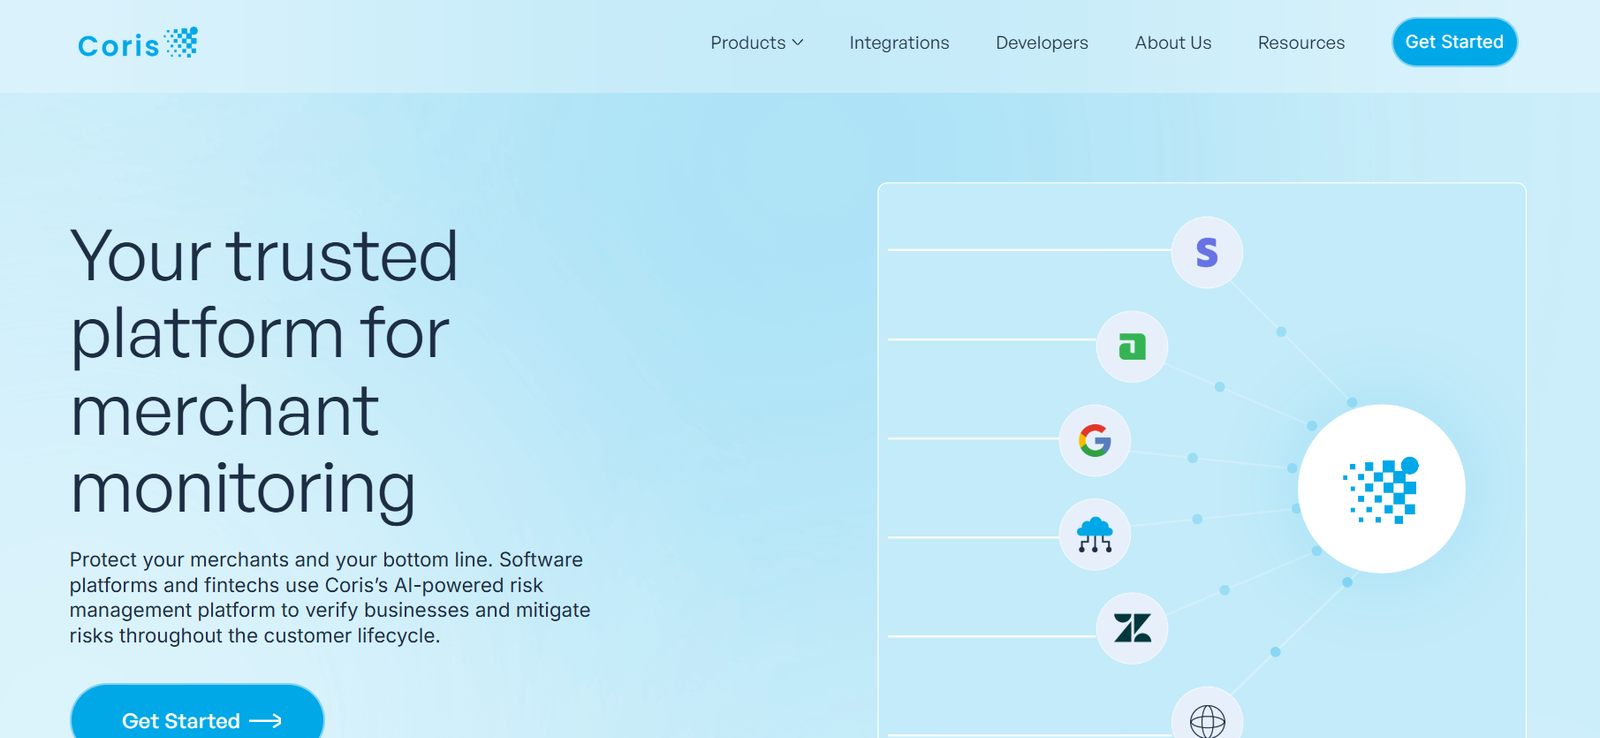Select the green square logo icon
Screen dimensions: 1600x738
(x=1132, y=347)
